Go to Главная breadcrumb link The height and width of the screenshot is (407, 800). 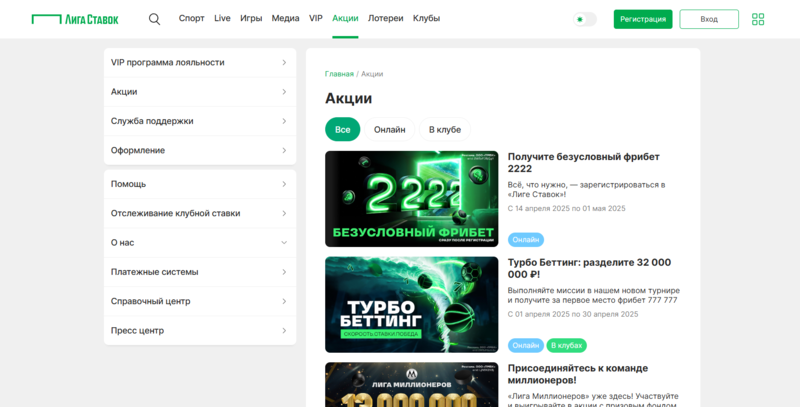(x=339, y=74)
